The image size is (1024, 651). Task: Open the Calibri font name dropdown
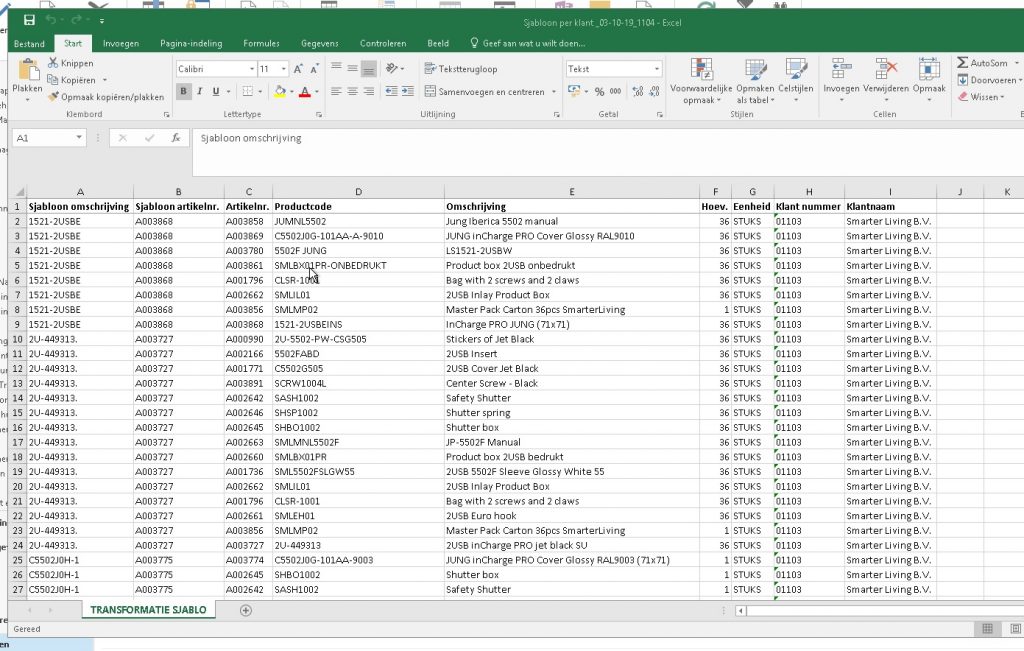click(251, 69)
